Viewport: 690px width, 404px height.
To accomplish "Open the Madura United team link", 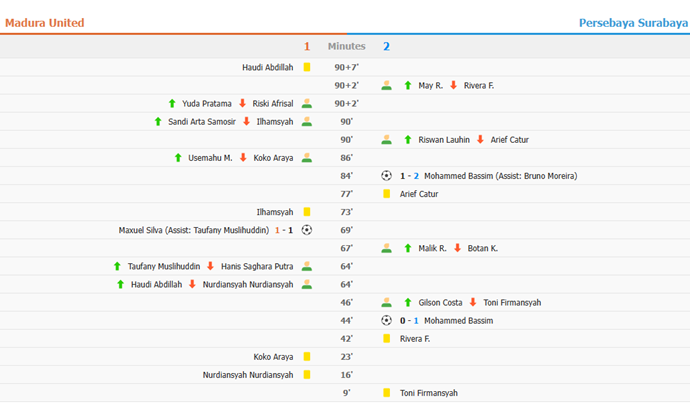I will tap(44, 23).
